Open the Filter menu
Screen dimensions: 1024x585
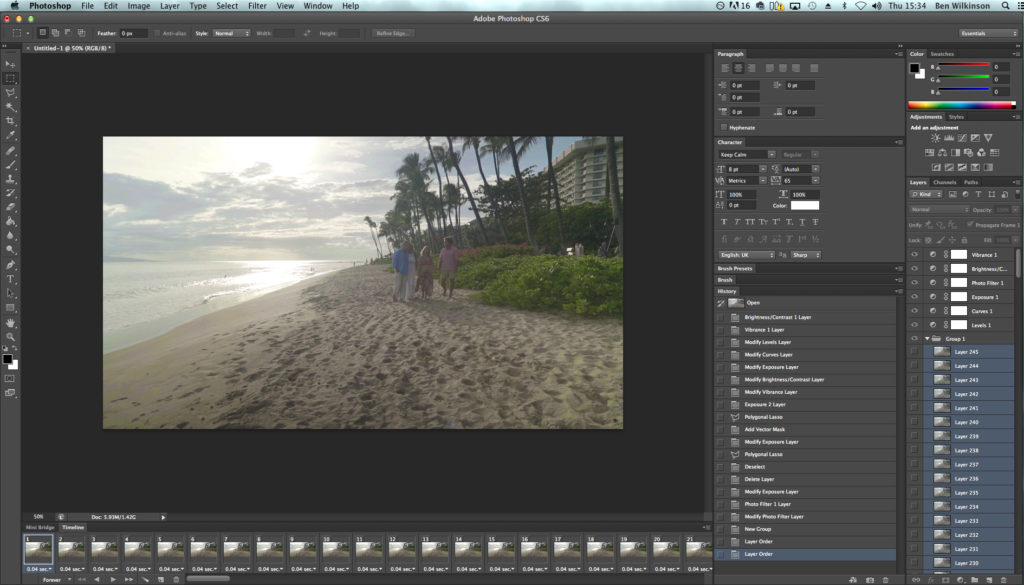[257, 6]
